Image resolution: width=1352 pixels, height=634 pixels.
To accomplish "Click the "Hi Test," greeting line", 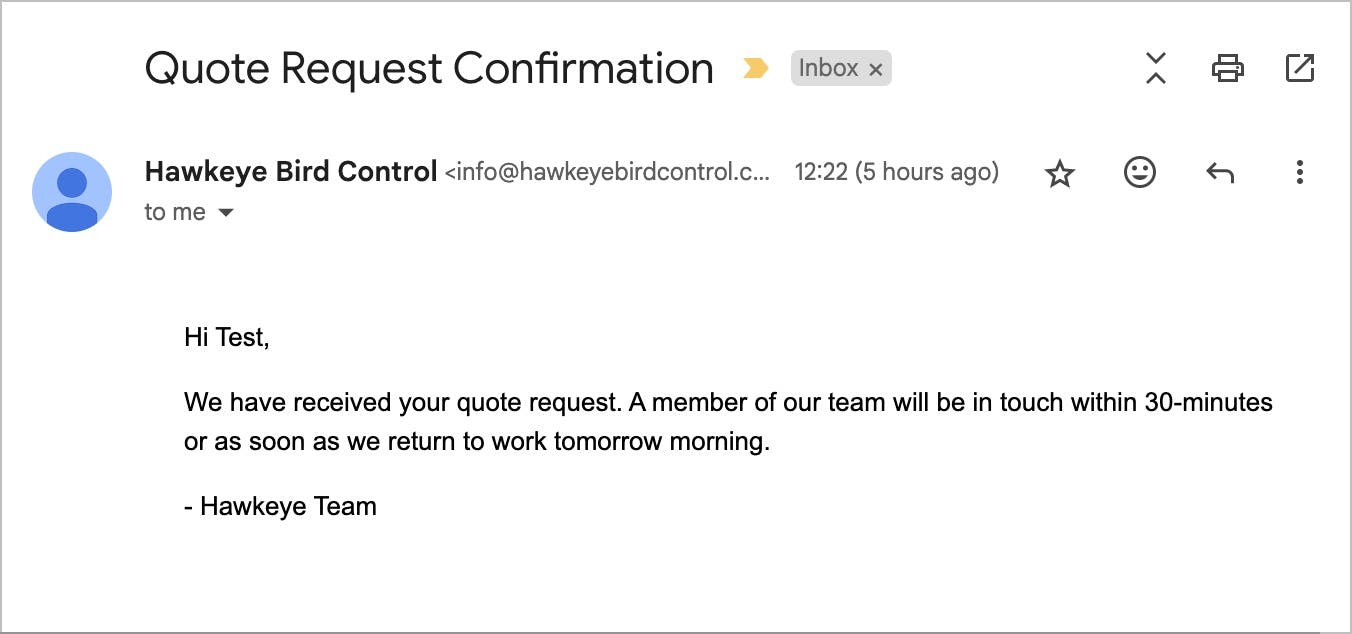I will tap(227, 338).
